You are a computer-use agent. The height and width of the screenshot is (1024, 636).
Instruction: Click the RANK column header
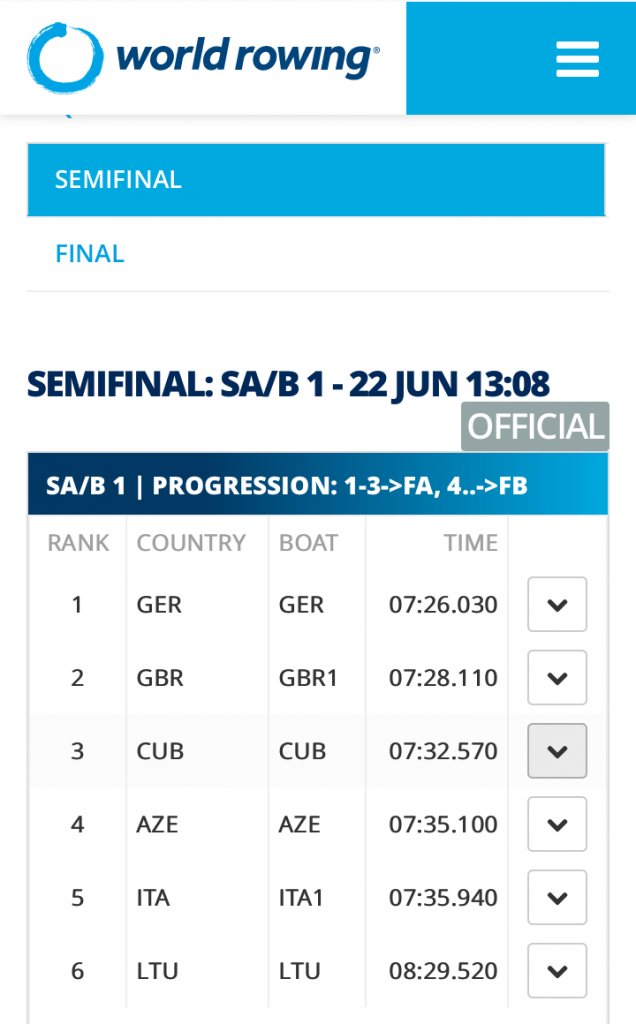click(78, 543)
